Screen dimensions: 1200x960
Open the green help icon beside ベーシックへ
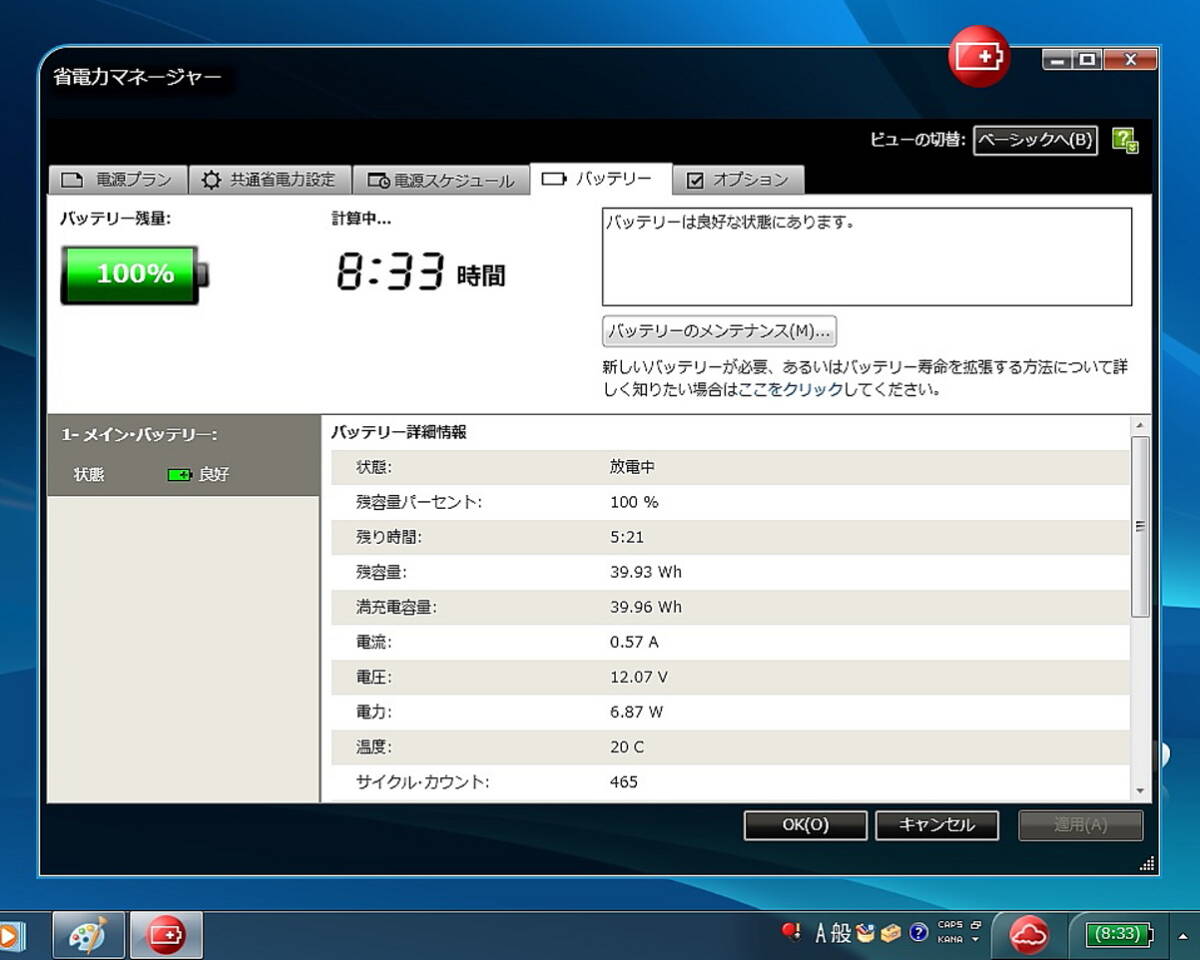(1126, 140)
